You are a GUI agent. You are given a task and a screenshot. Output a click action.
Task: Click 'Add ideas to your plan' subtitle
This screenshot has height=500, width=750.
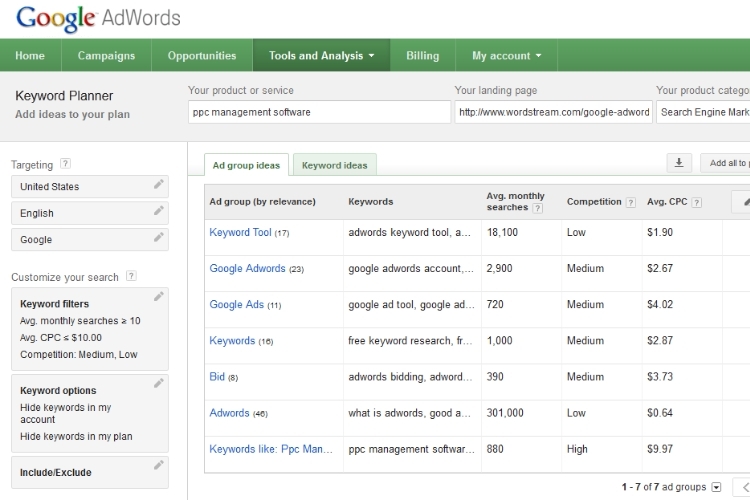click(x=72, y=114)
